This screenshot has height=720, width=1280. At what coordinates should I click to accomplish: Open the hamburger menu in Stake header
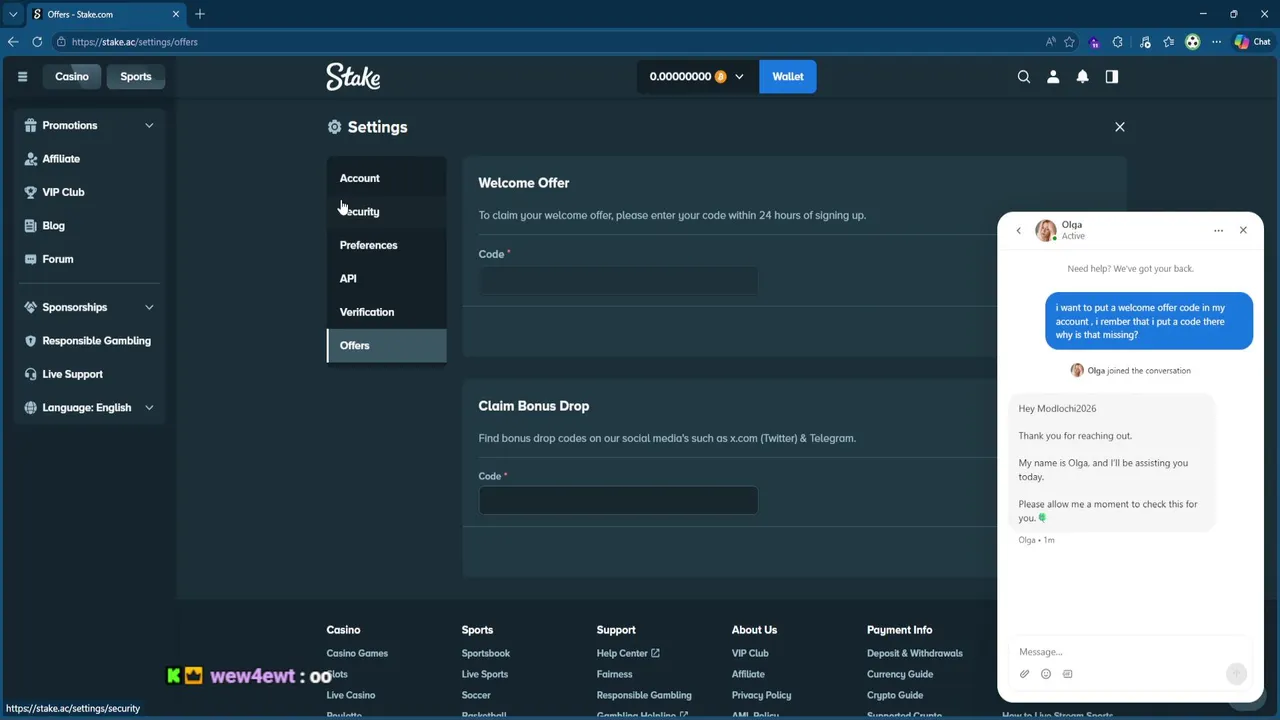[22, 76]
